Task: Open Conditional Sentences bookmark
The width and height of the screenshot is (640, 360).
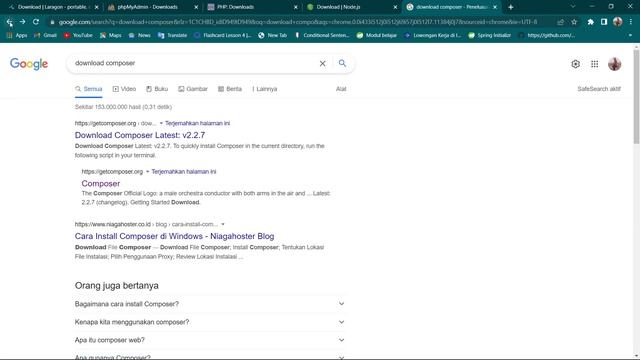Action: [x=322, y=36]
